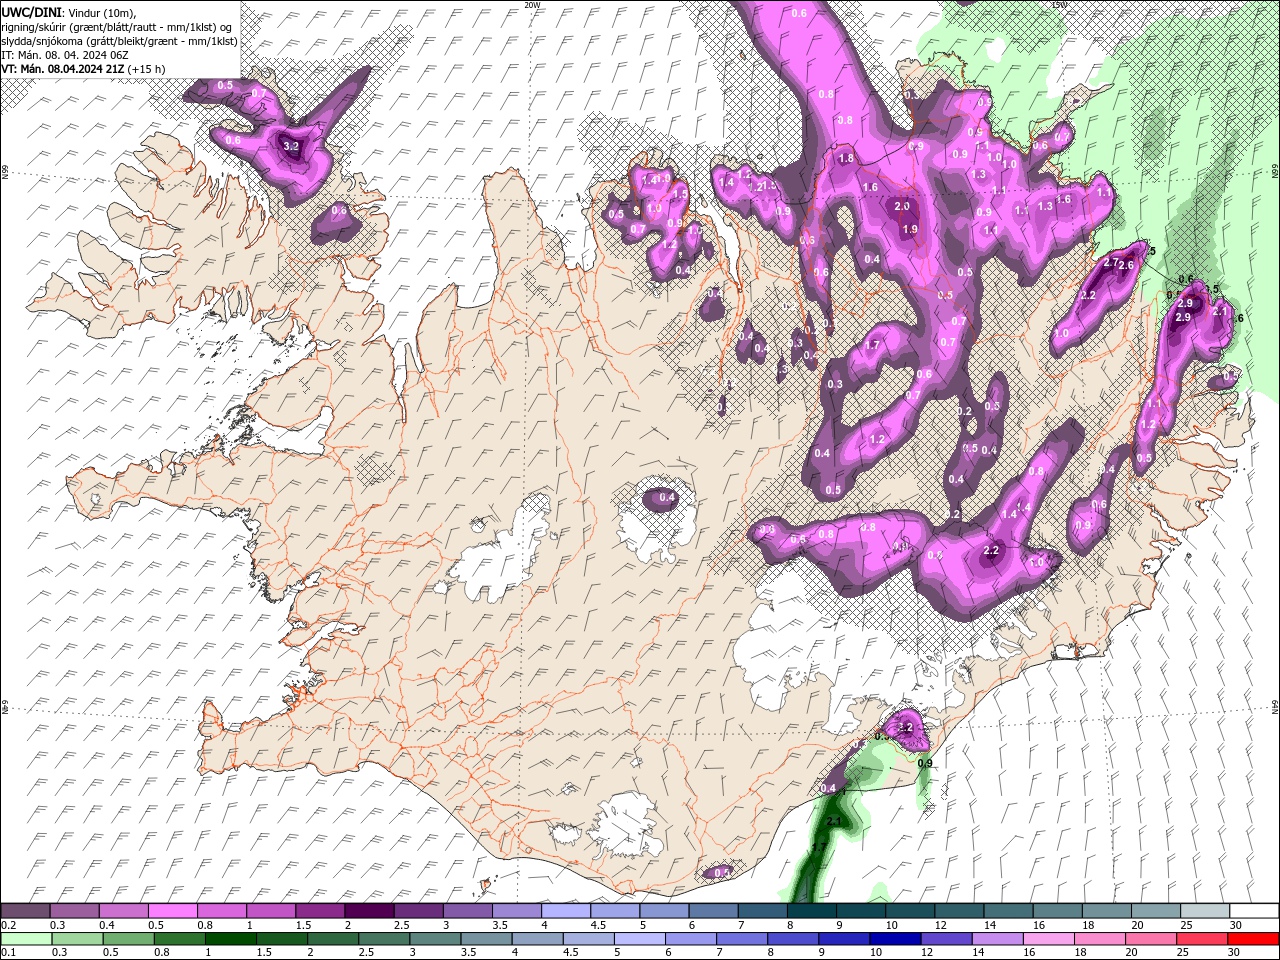Click the 1.8 snowfall value in the north
The image size is (1280, 960).
click(846, 158)
